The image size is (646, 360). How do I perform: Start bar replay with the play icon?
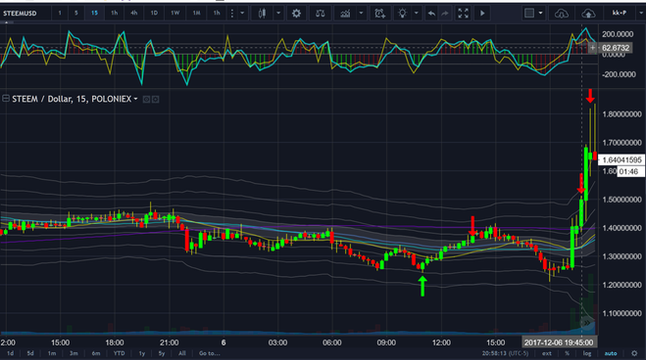coord(482,13)
